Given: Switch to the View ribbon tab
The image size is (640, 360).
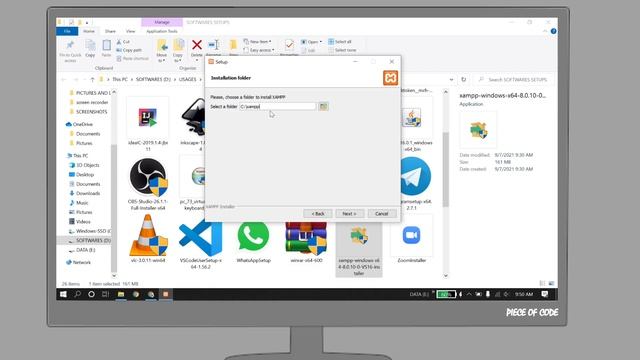Looking at the screenshot, I should pos(131,31).
